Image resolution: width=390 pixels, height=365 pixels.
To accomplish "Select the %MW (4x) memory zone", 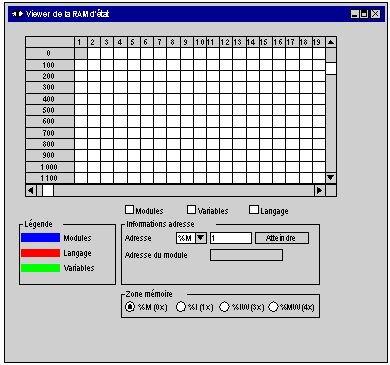I will pyautogui.click(x=273, y=307).
